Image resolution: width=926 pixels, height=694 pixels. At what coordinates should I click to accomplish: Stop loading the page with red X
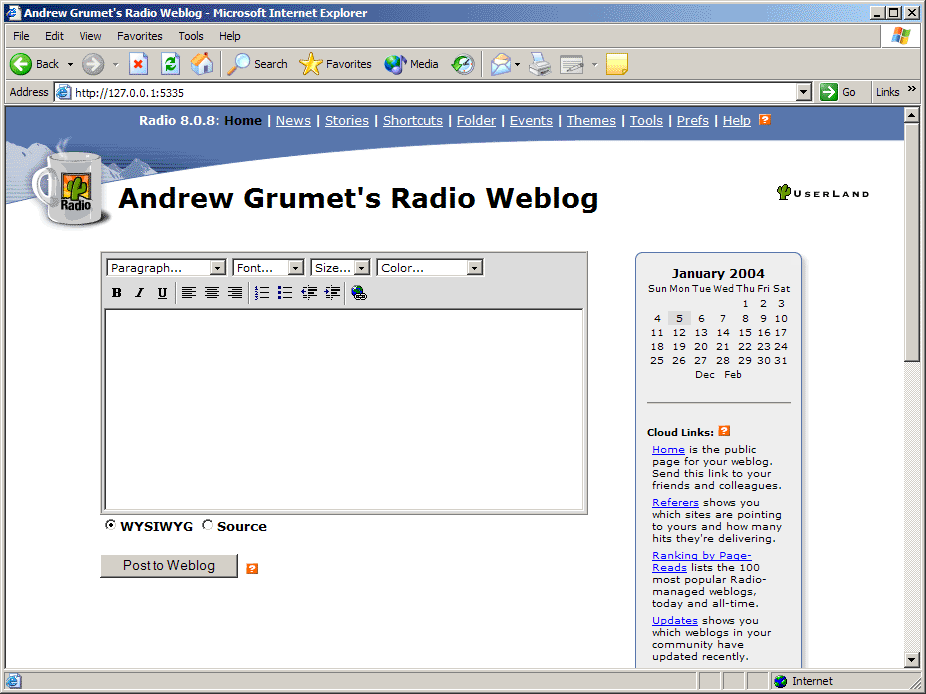(x=138, y=64)
